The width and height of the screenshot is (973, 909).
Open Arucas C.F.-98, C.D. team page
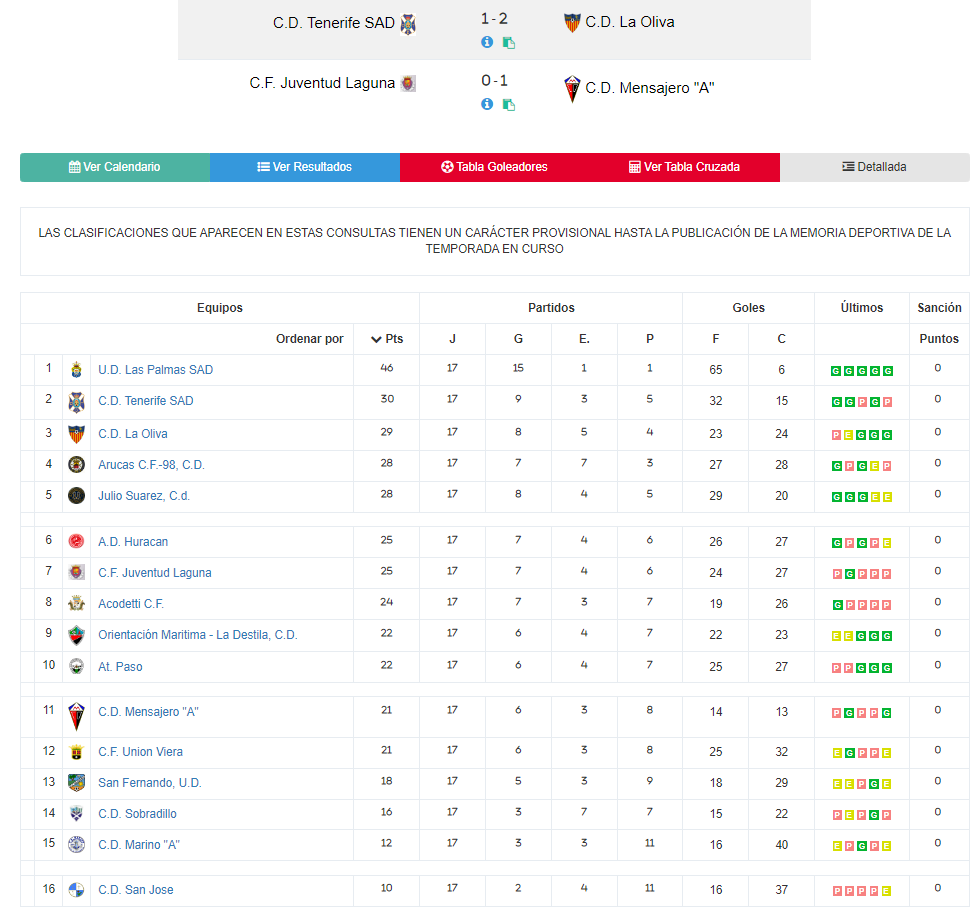click(x=151, y=465)
